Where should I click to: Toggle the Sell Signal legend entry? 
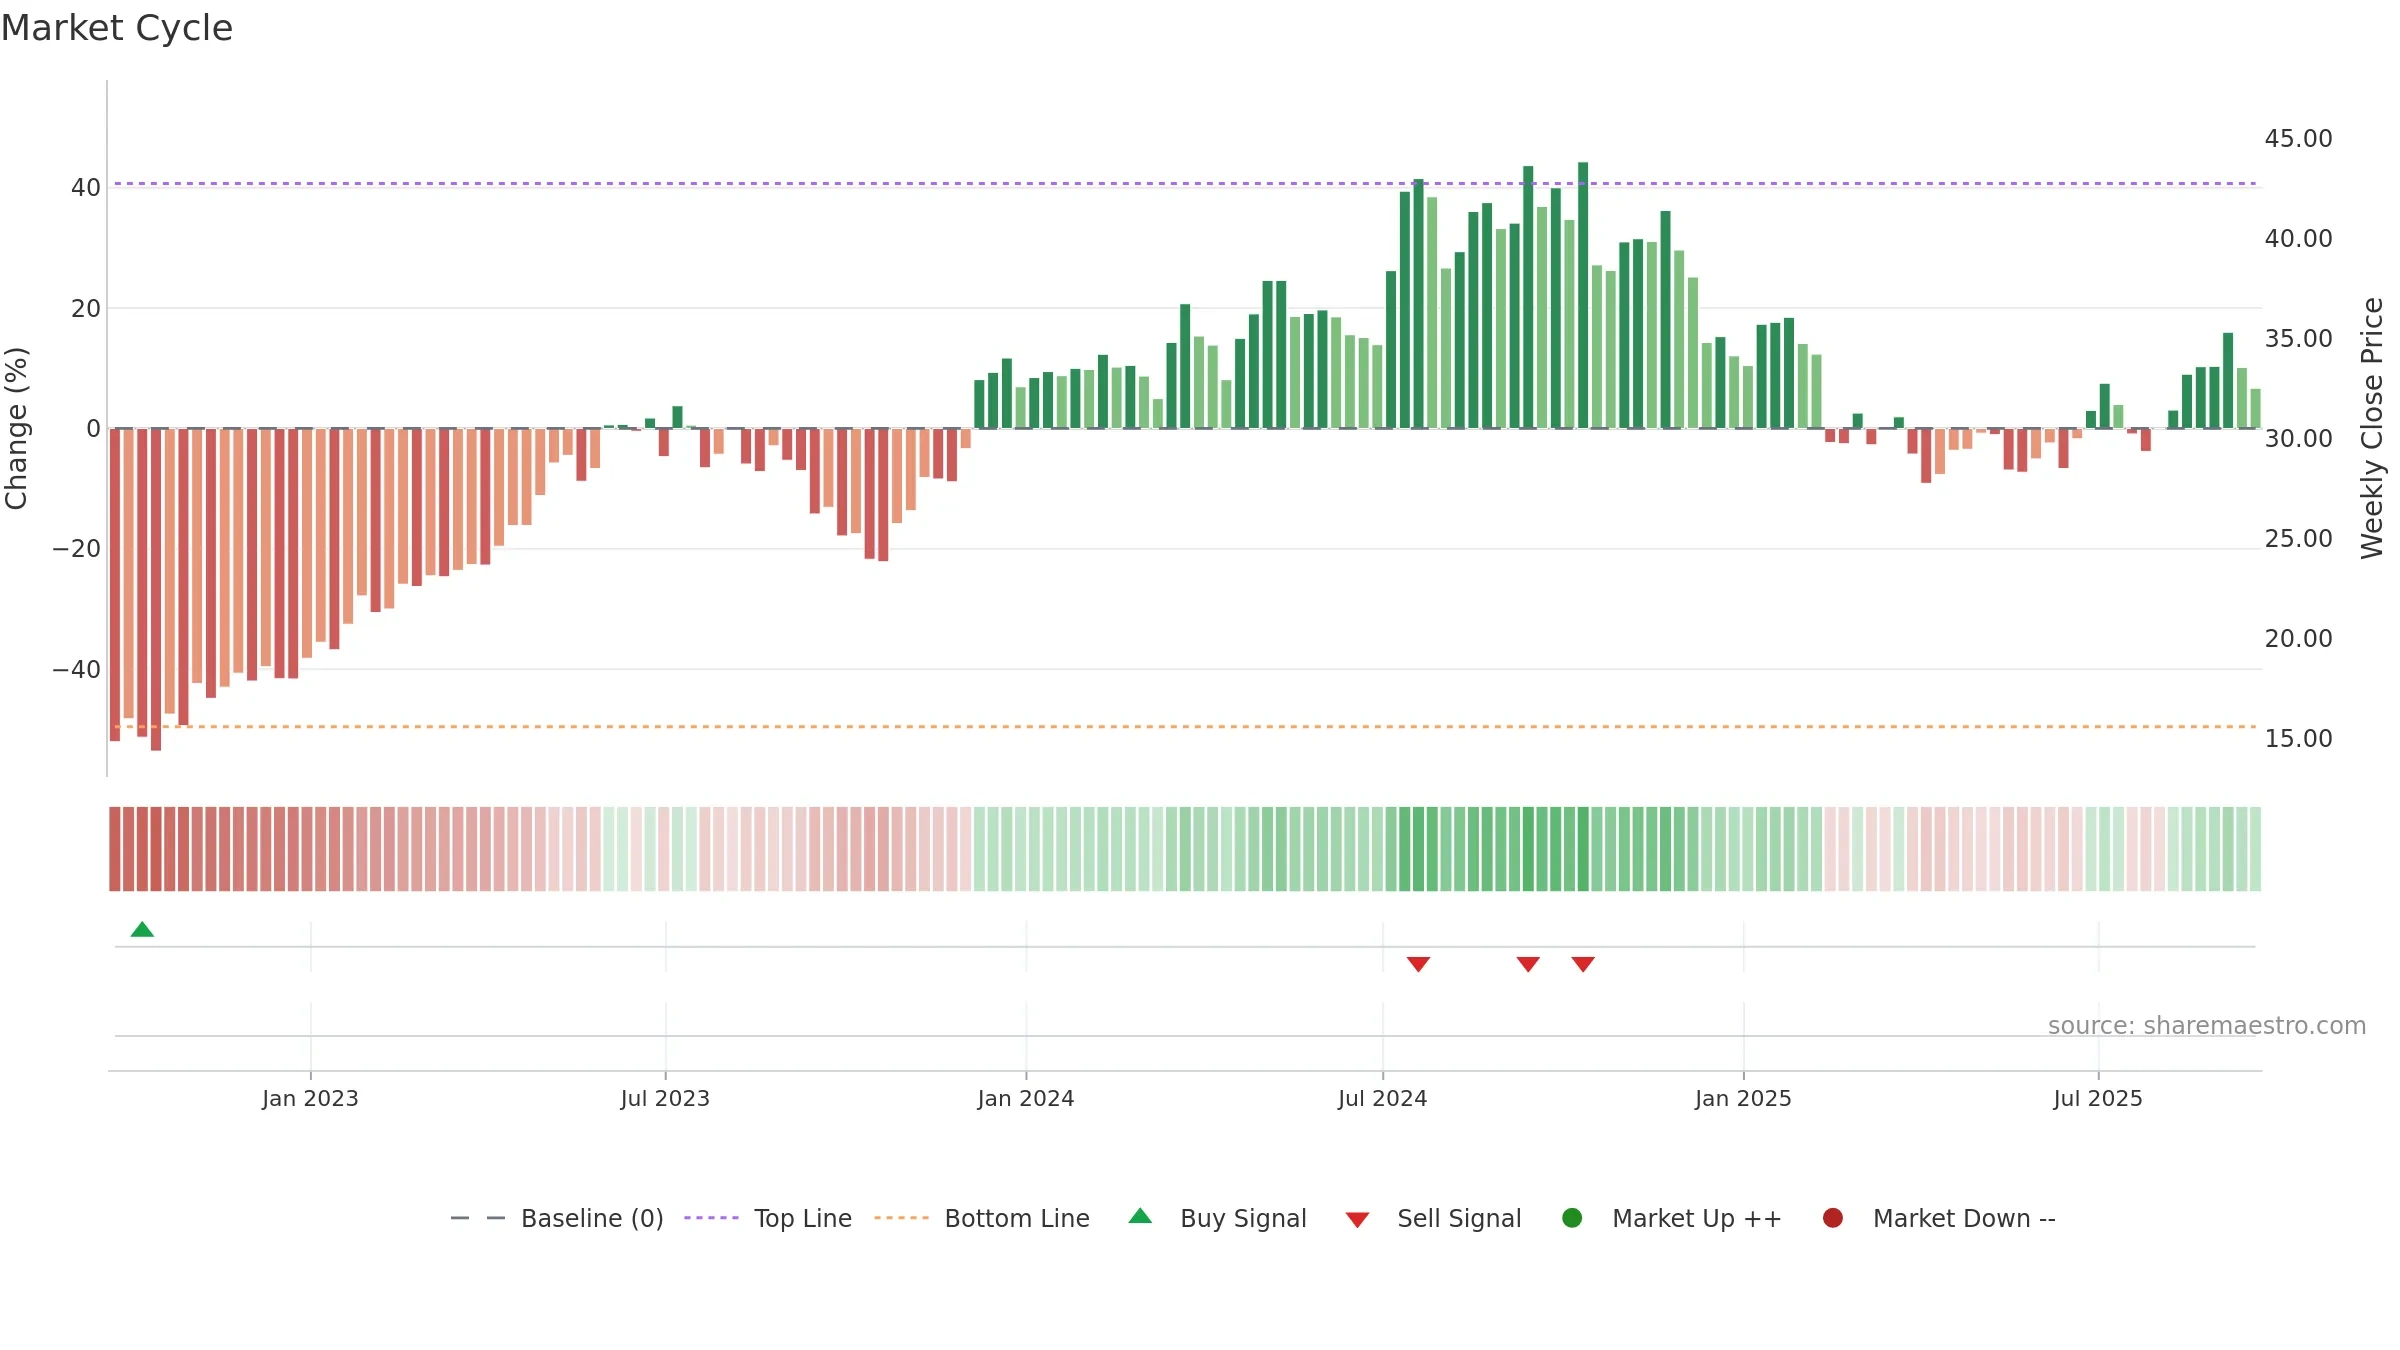(1433, 1218)
